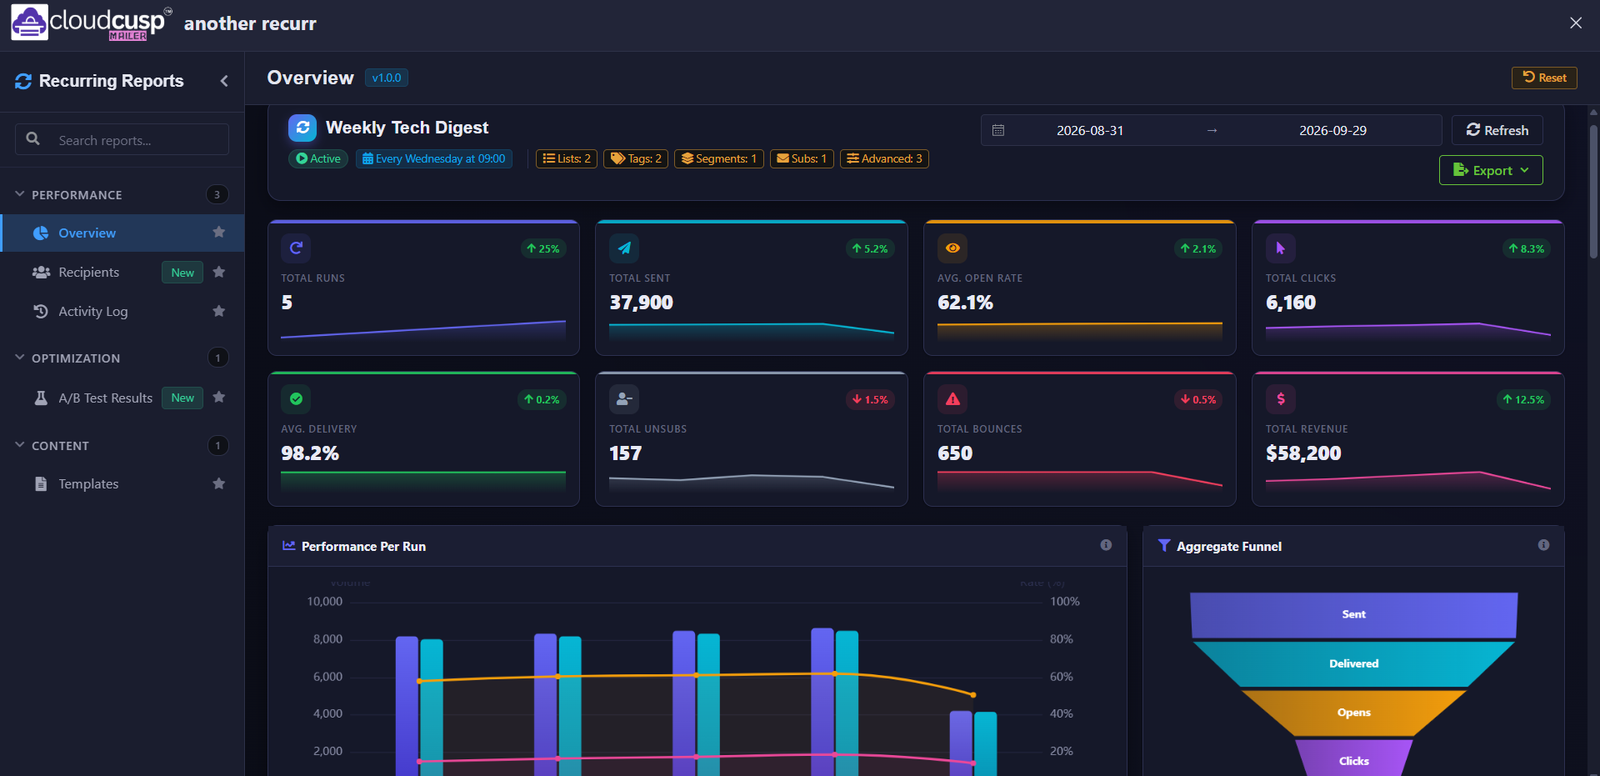Click the Total Unsubs user icon
The height and width of the screenshot is (776, 1600).
click(x=624, y=399)
